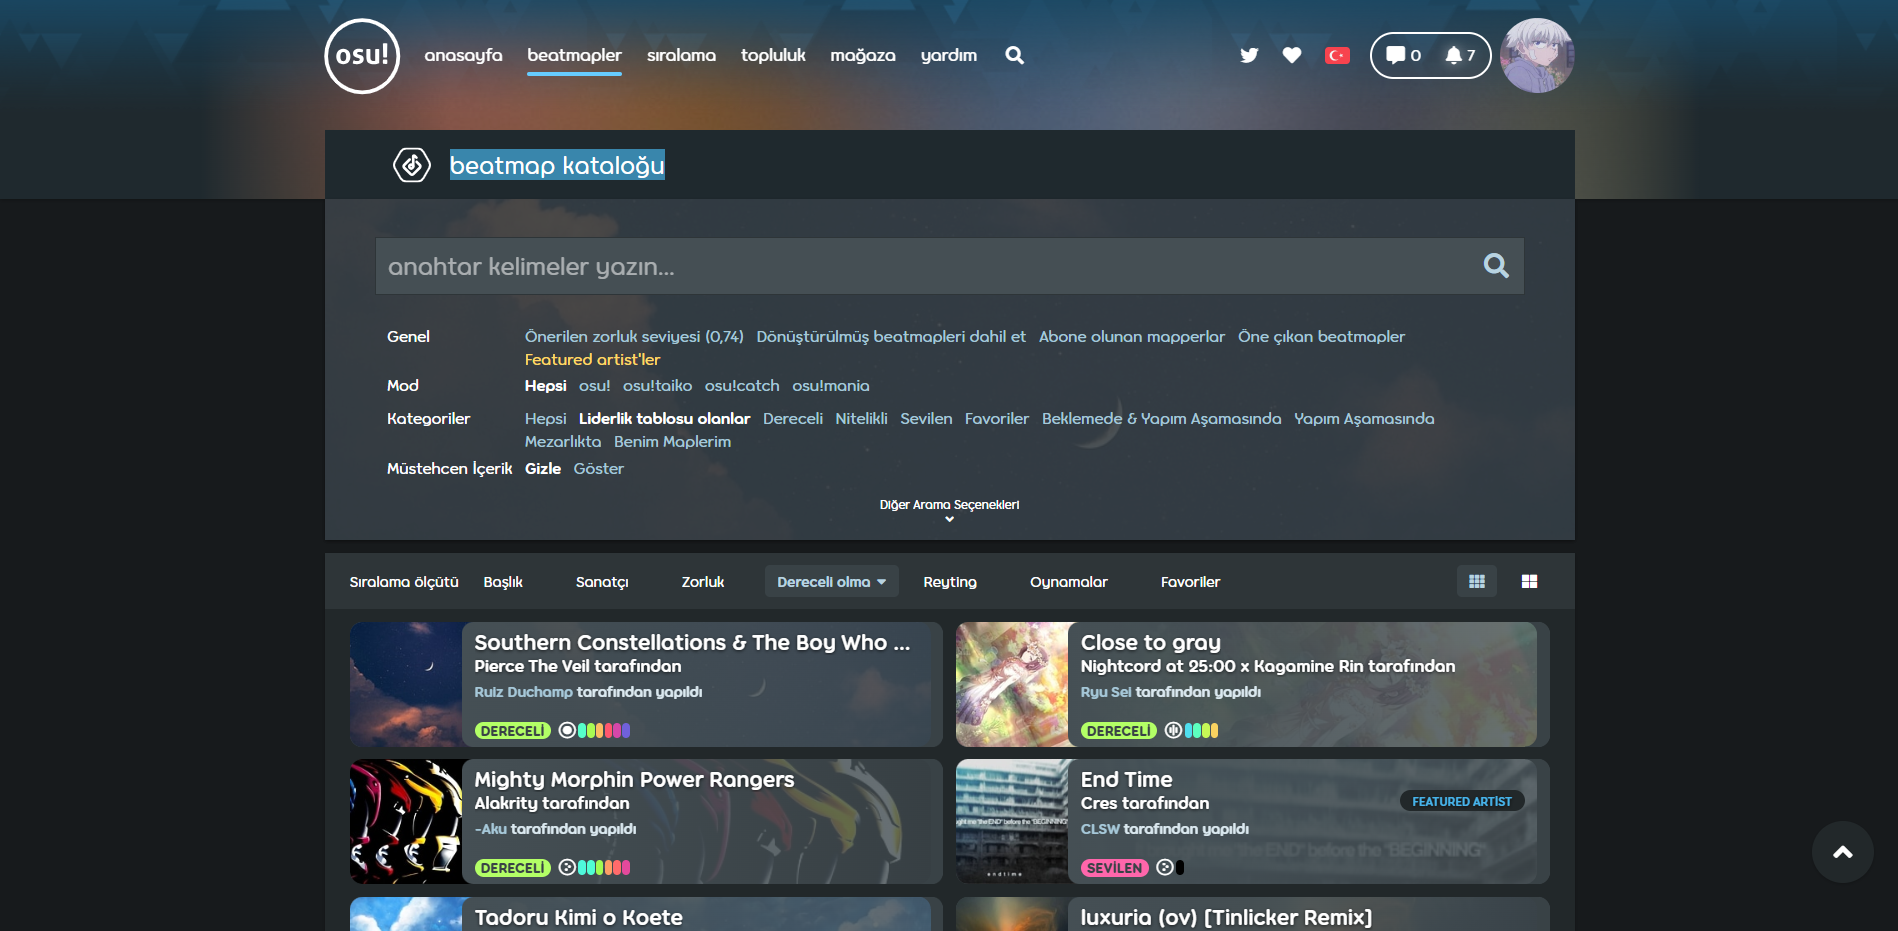Open beatmapler nav menu
1898x931 pixels.
(x=574, y=55)
